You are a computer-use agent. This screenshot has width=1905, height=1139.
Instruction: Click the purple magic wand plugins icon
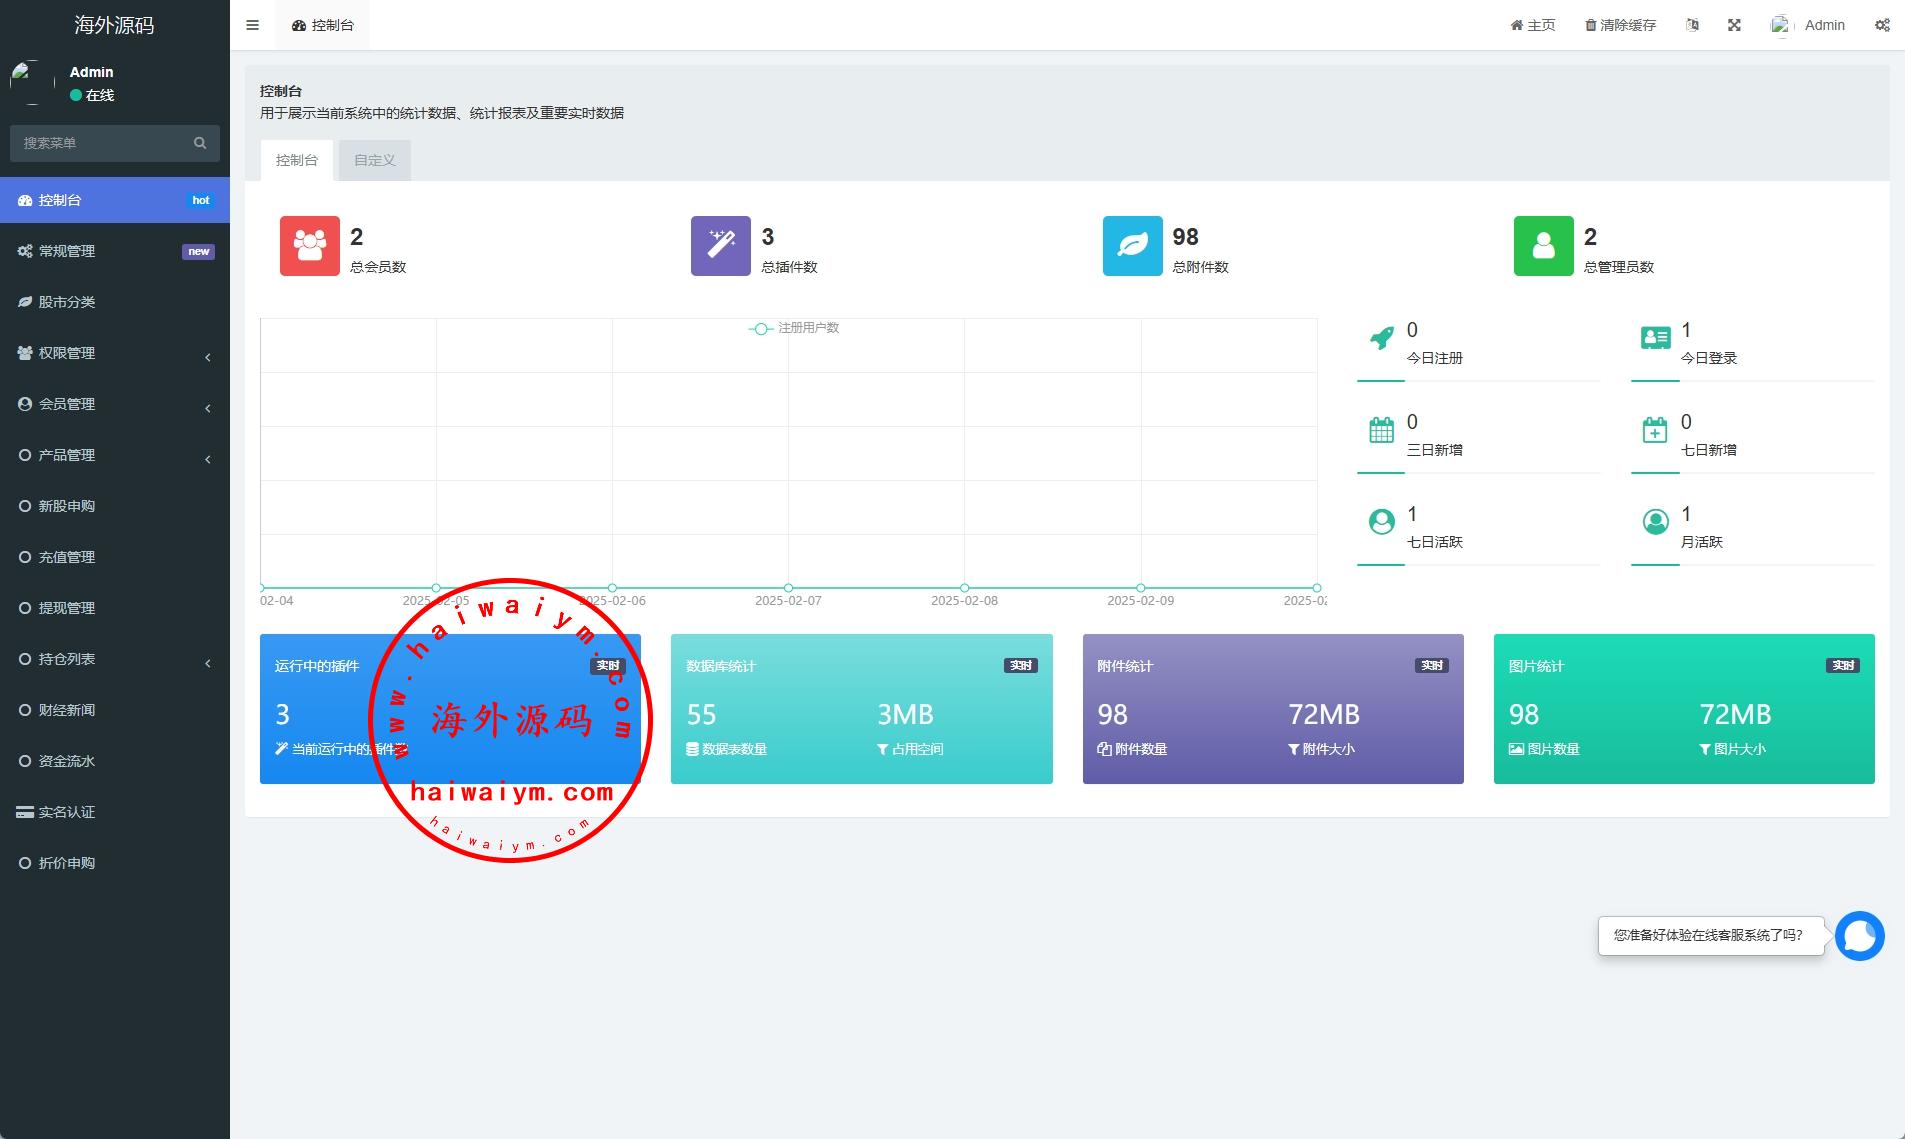click(x=720, y=246)
